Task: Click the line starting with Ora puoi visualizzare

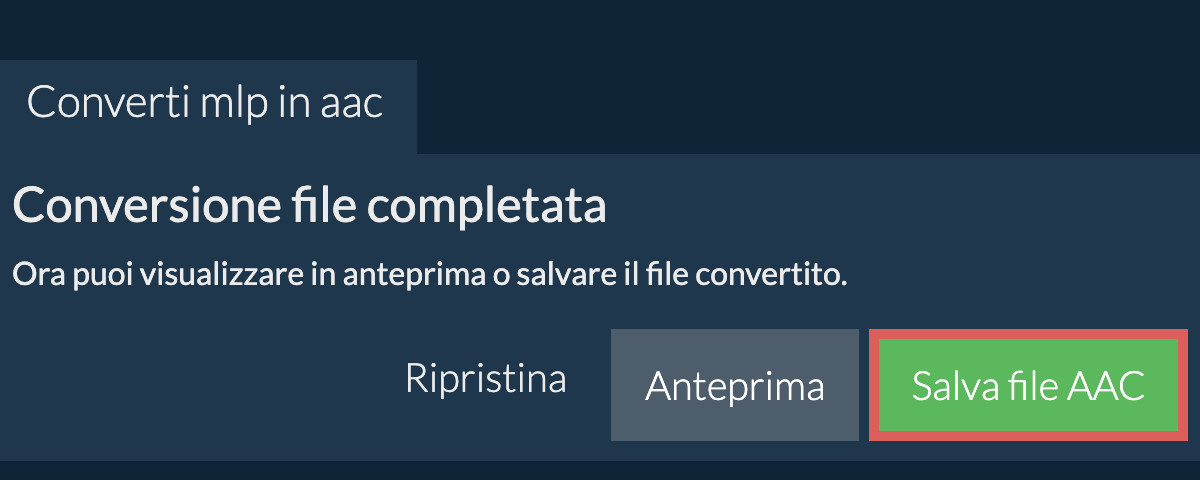Action: click(x=429, y=273)
